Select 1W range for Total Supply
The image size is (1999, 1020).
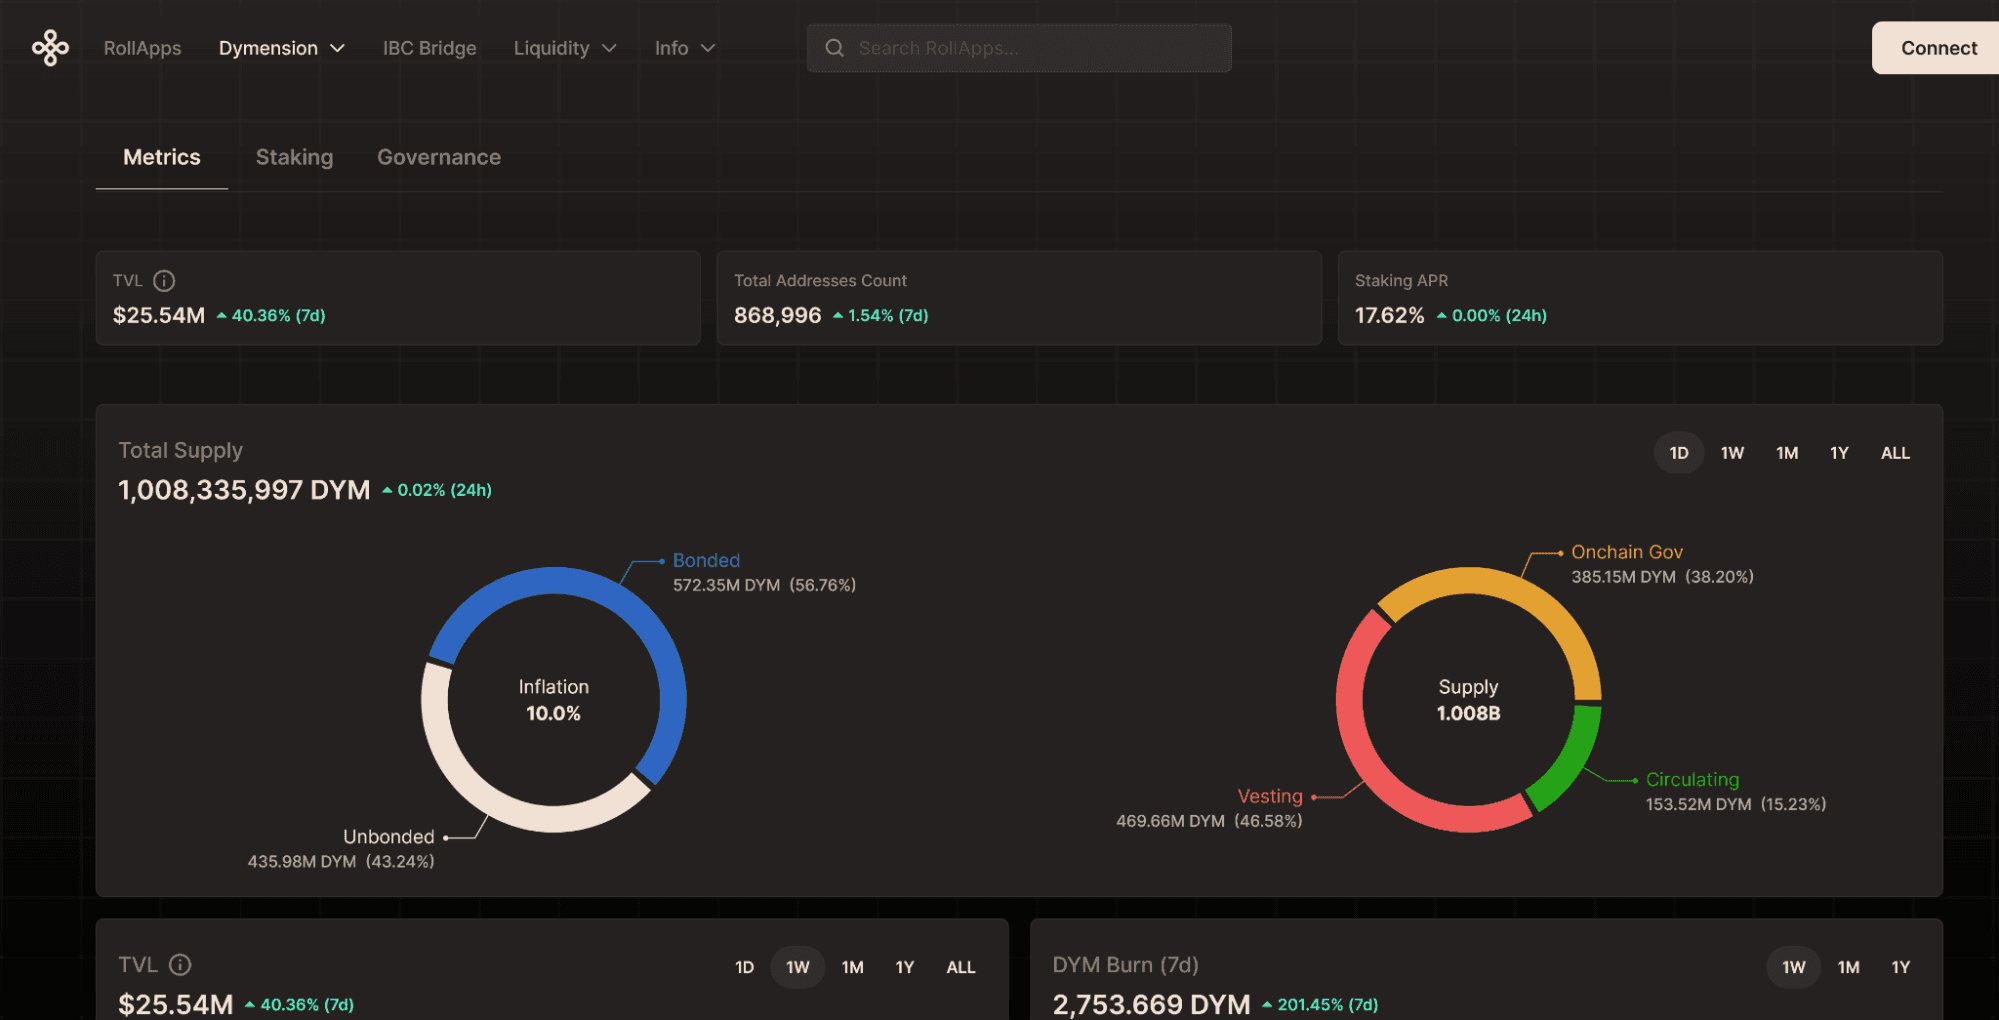click(x=1732, y=453)
